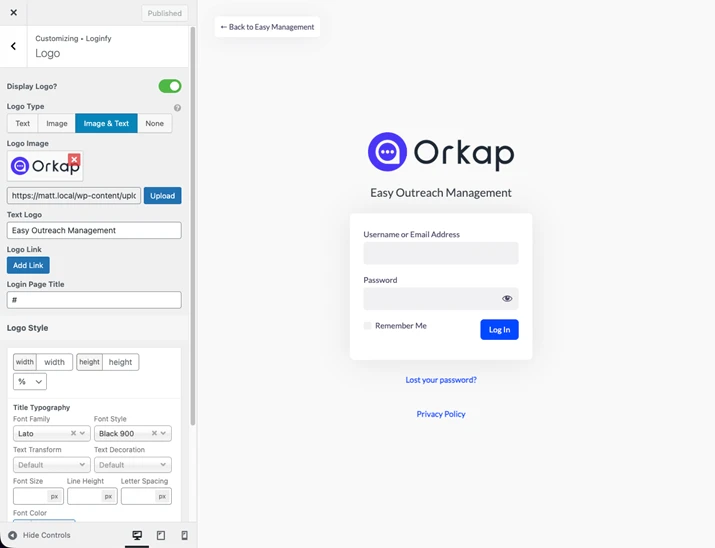This screenshot has width=715, height=548.
Task: Select None logo type
Action: [155, 124]
